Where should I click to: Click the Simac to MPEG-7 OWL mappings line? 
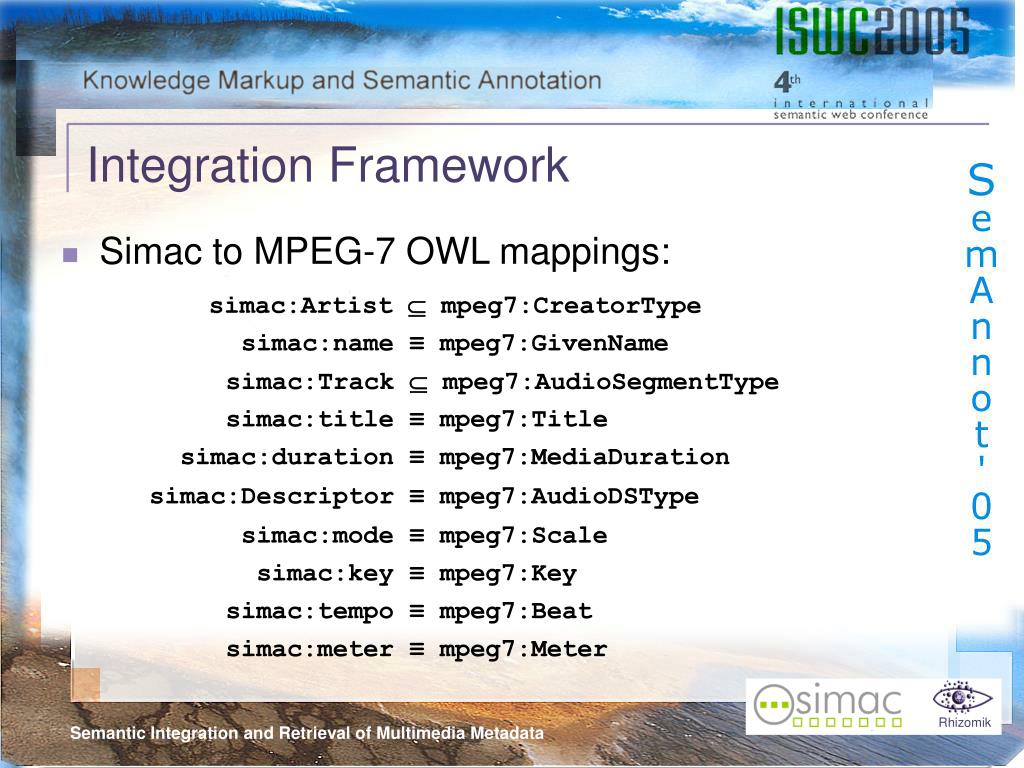pos(385,251)
